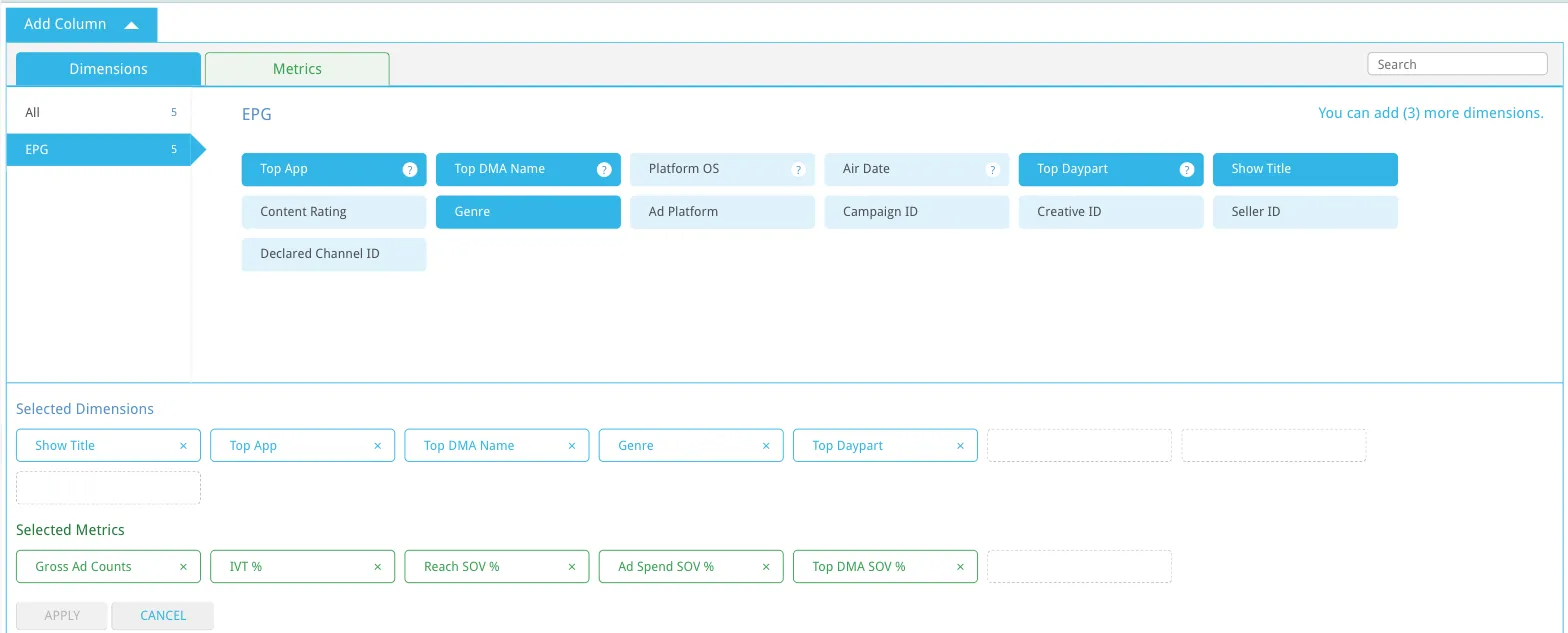Toggle the Content Rating dimension

coord(334,212)
